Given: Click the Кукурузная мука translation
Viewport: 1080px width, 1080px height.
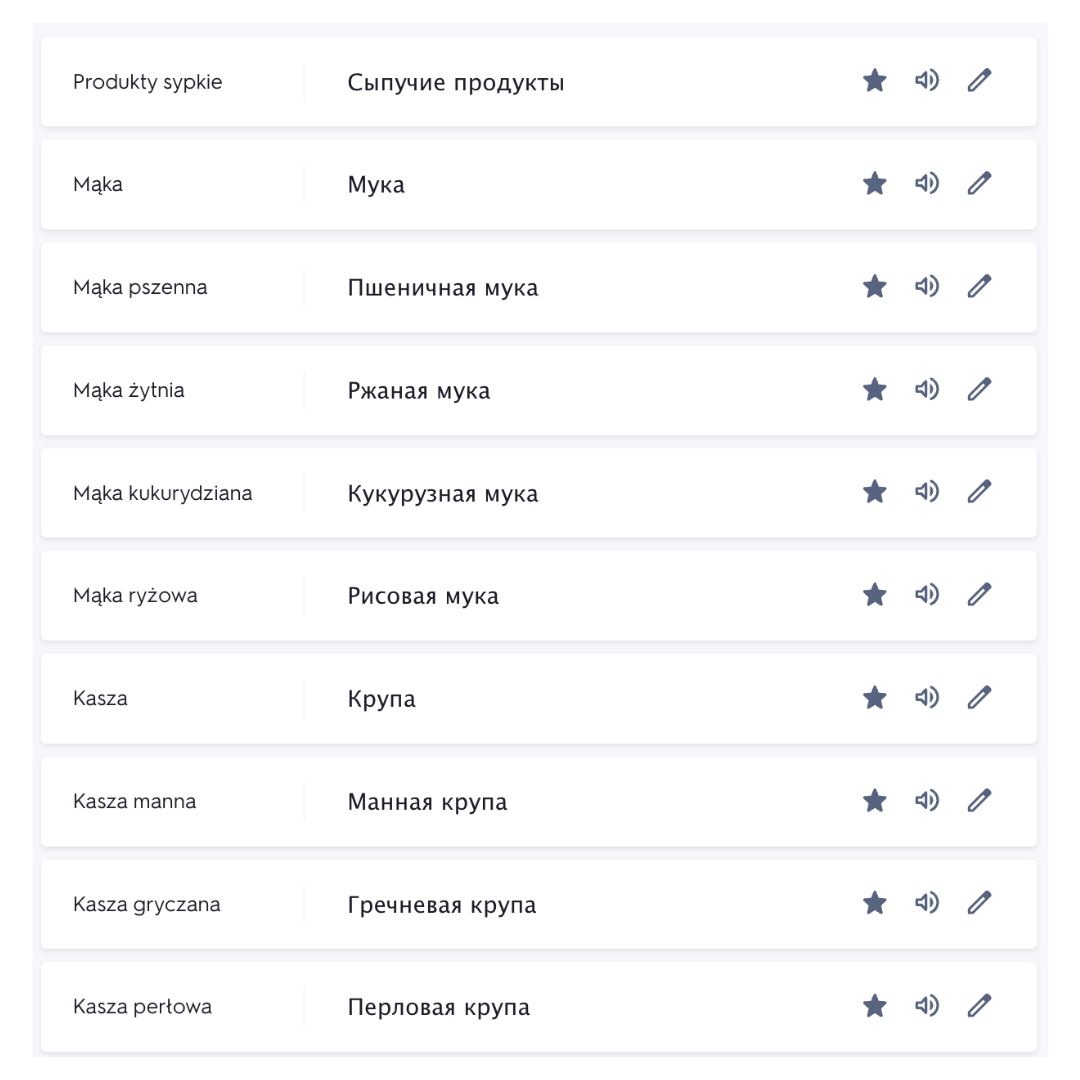Looking at the screenshot, I should [443, 494].
